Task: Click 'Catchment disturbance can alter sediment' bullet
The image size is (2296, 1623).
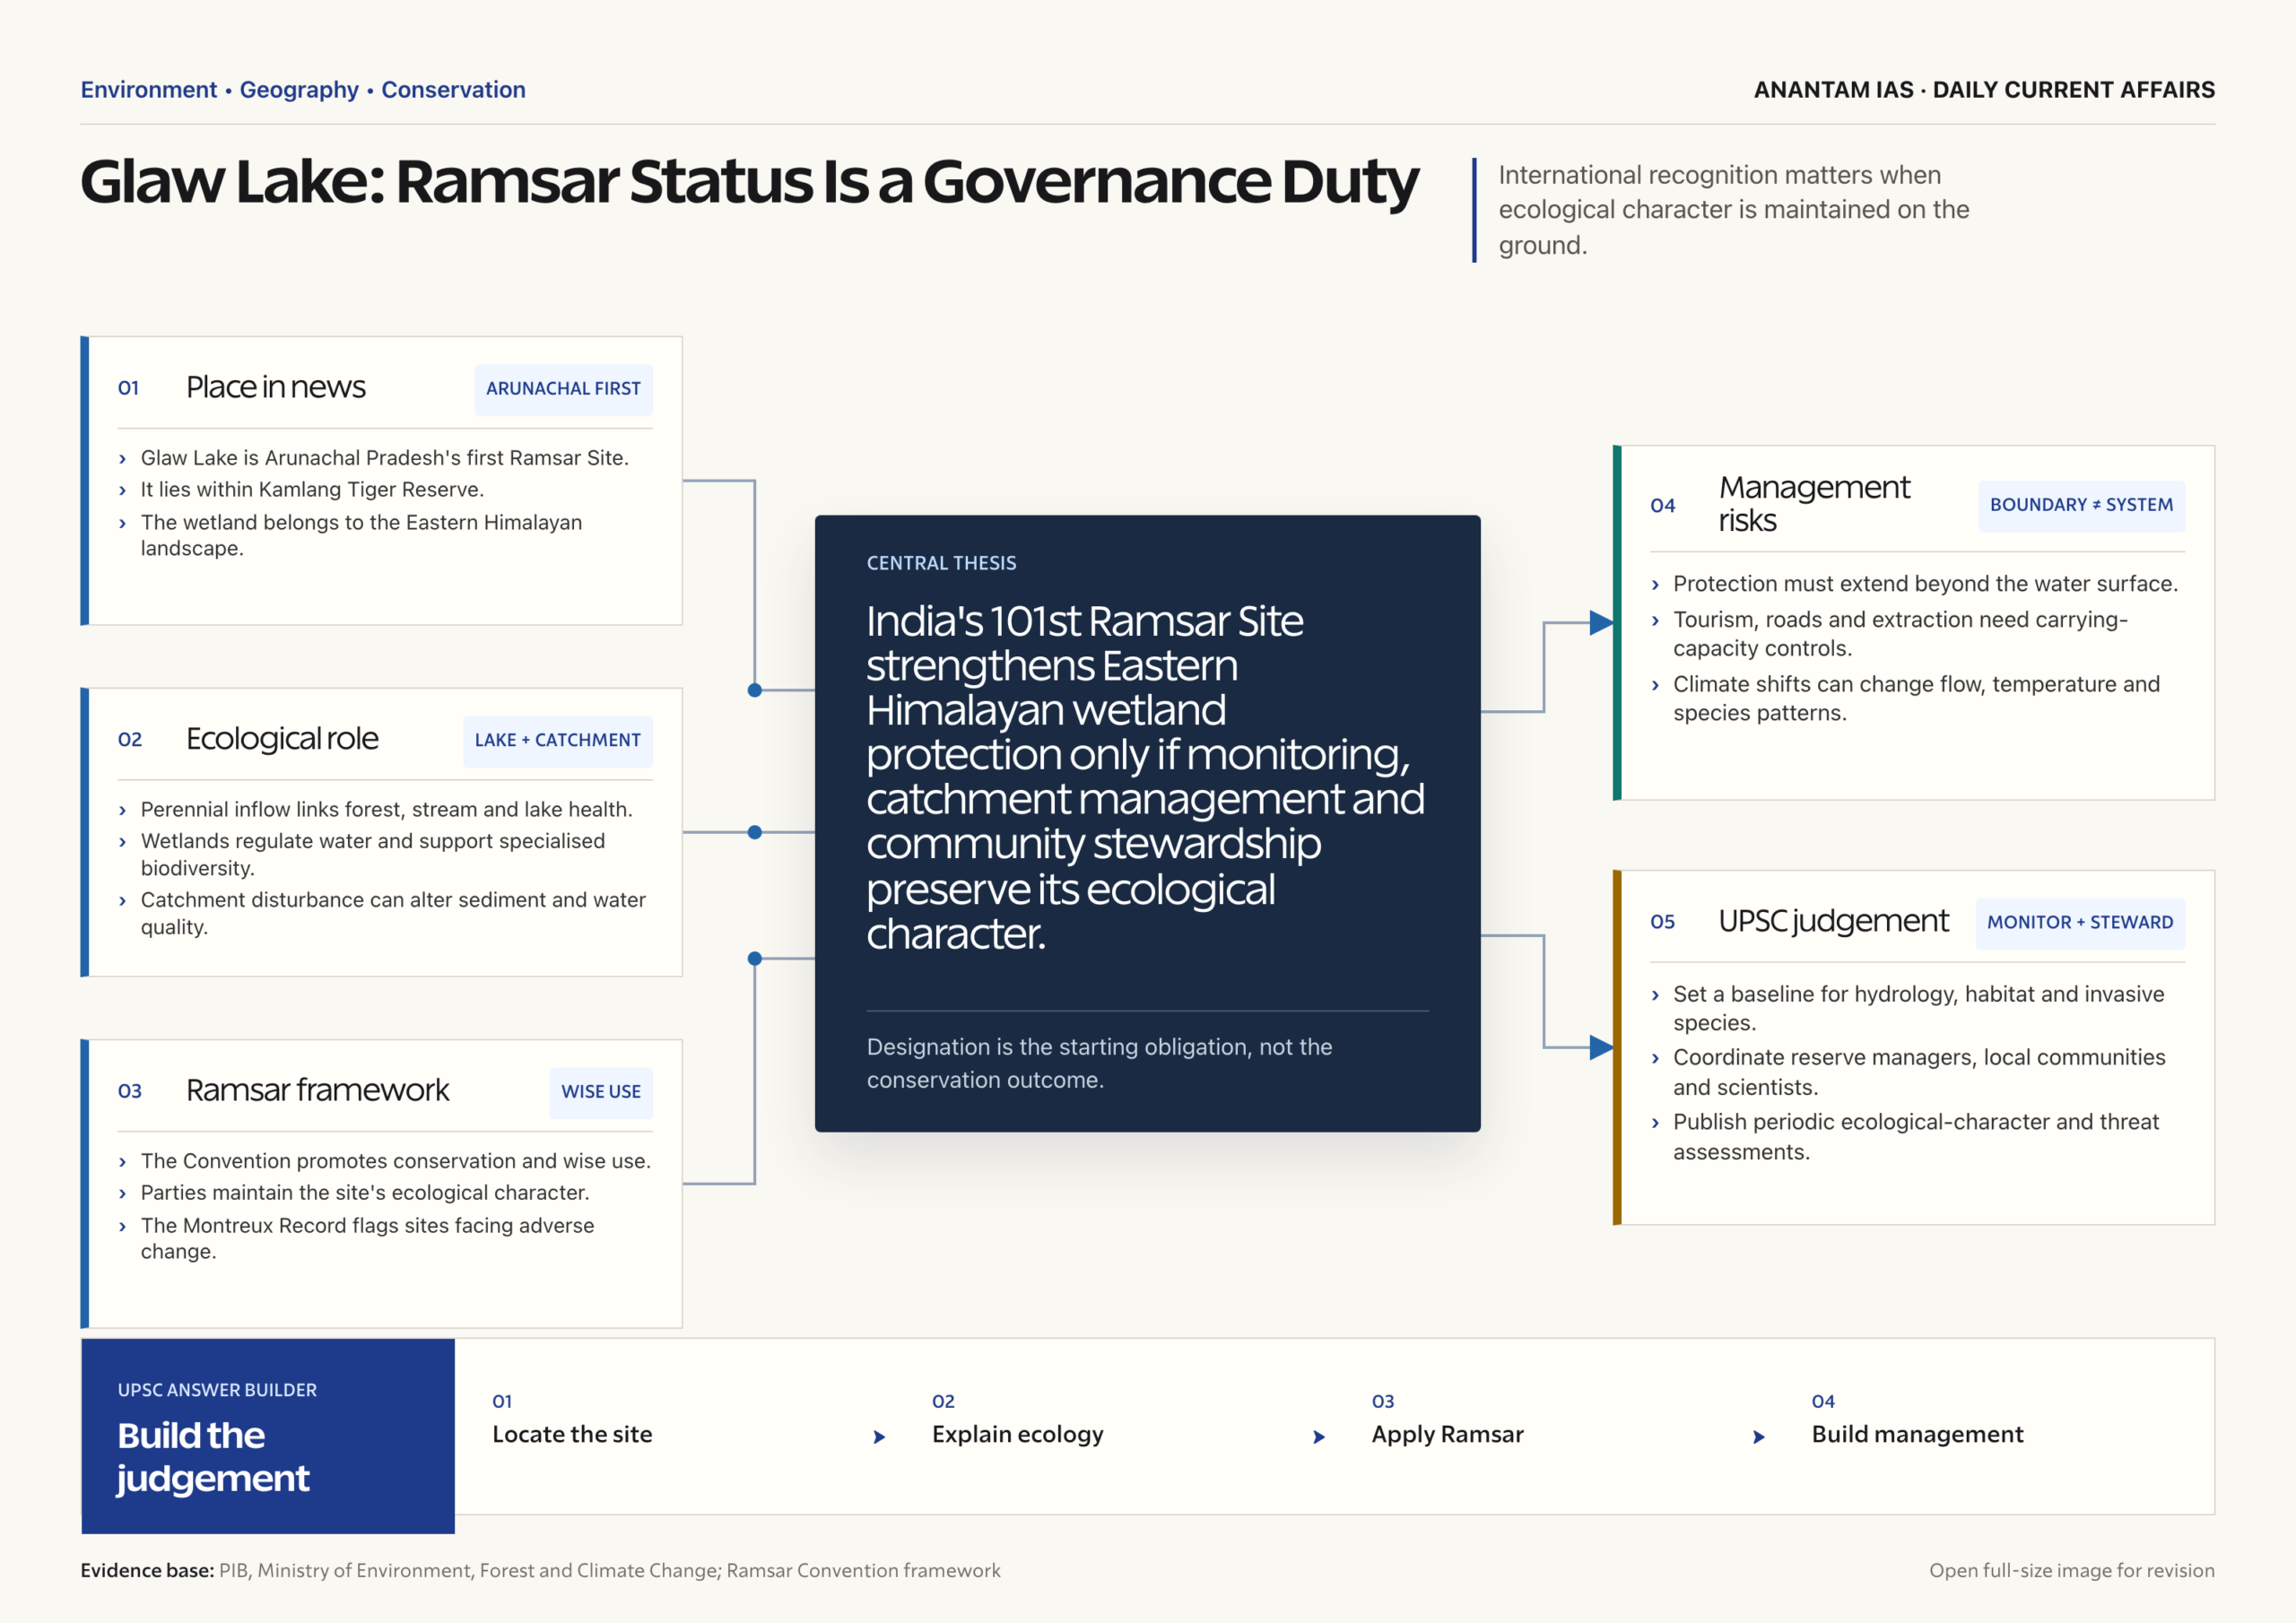Action: pos(393,914)
